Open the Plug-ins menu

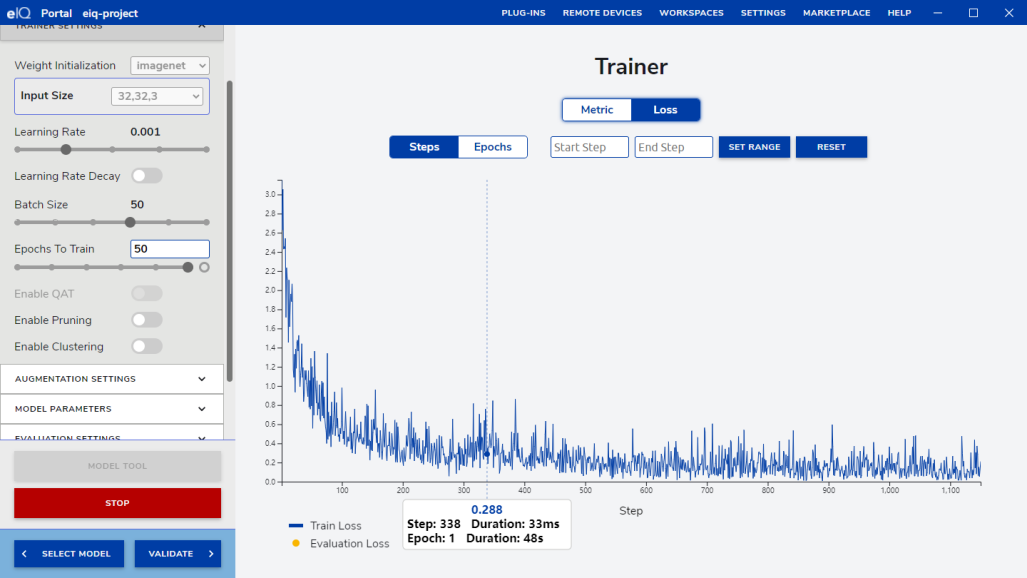(x=524, y=13)
